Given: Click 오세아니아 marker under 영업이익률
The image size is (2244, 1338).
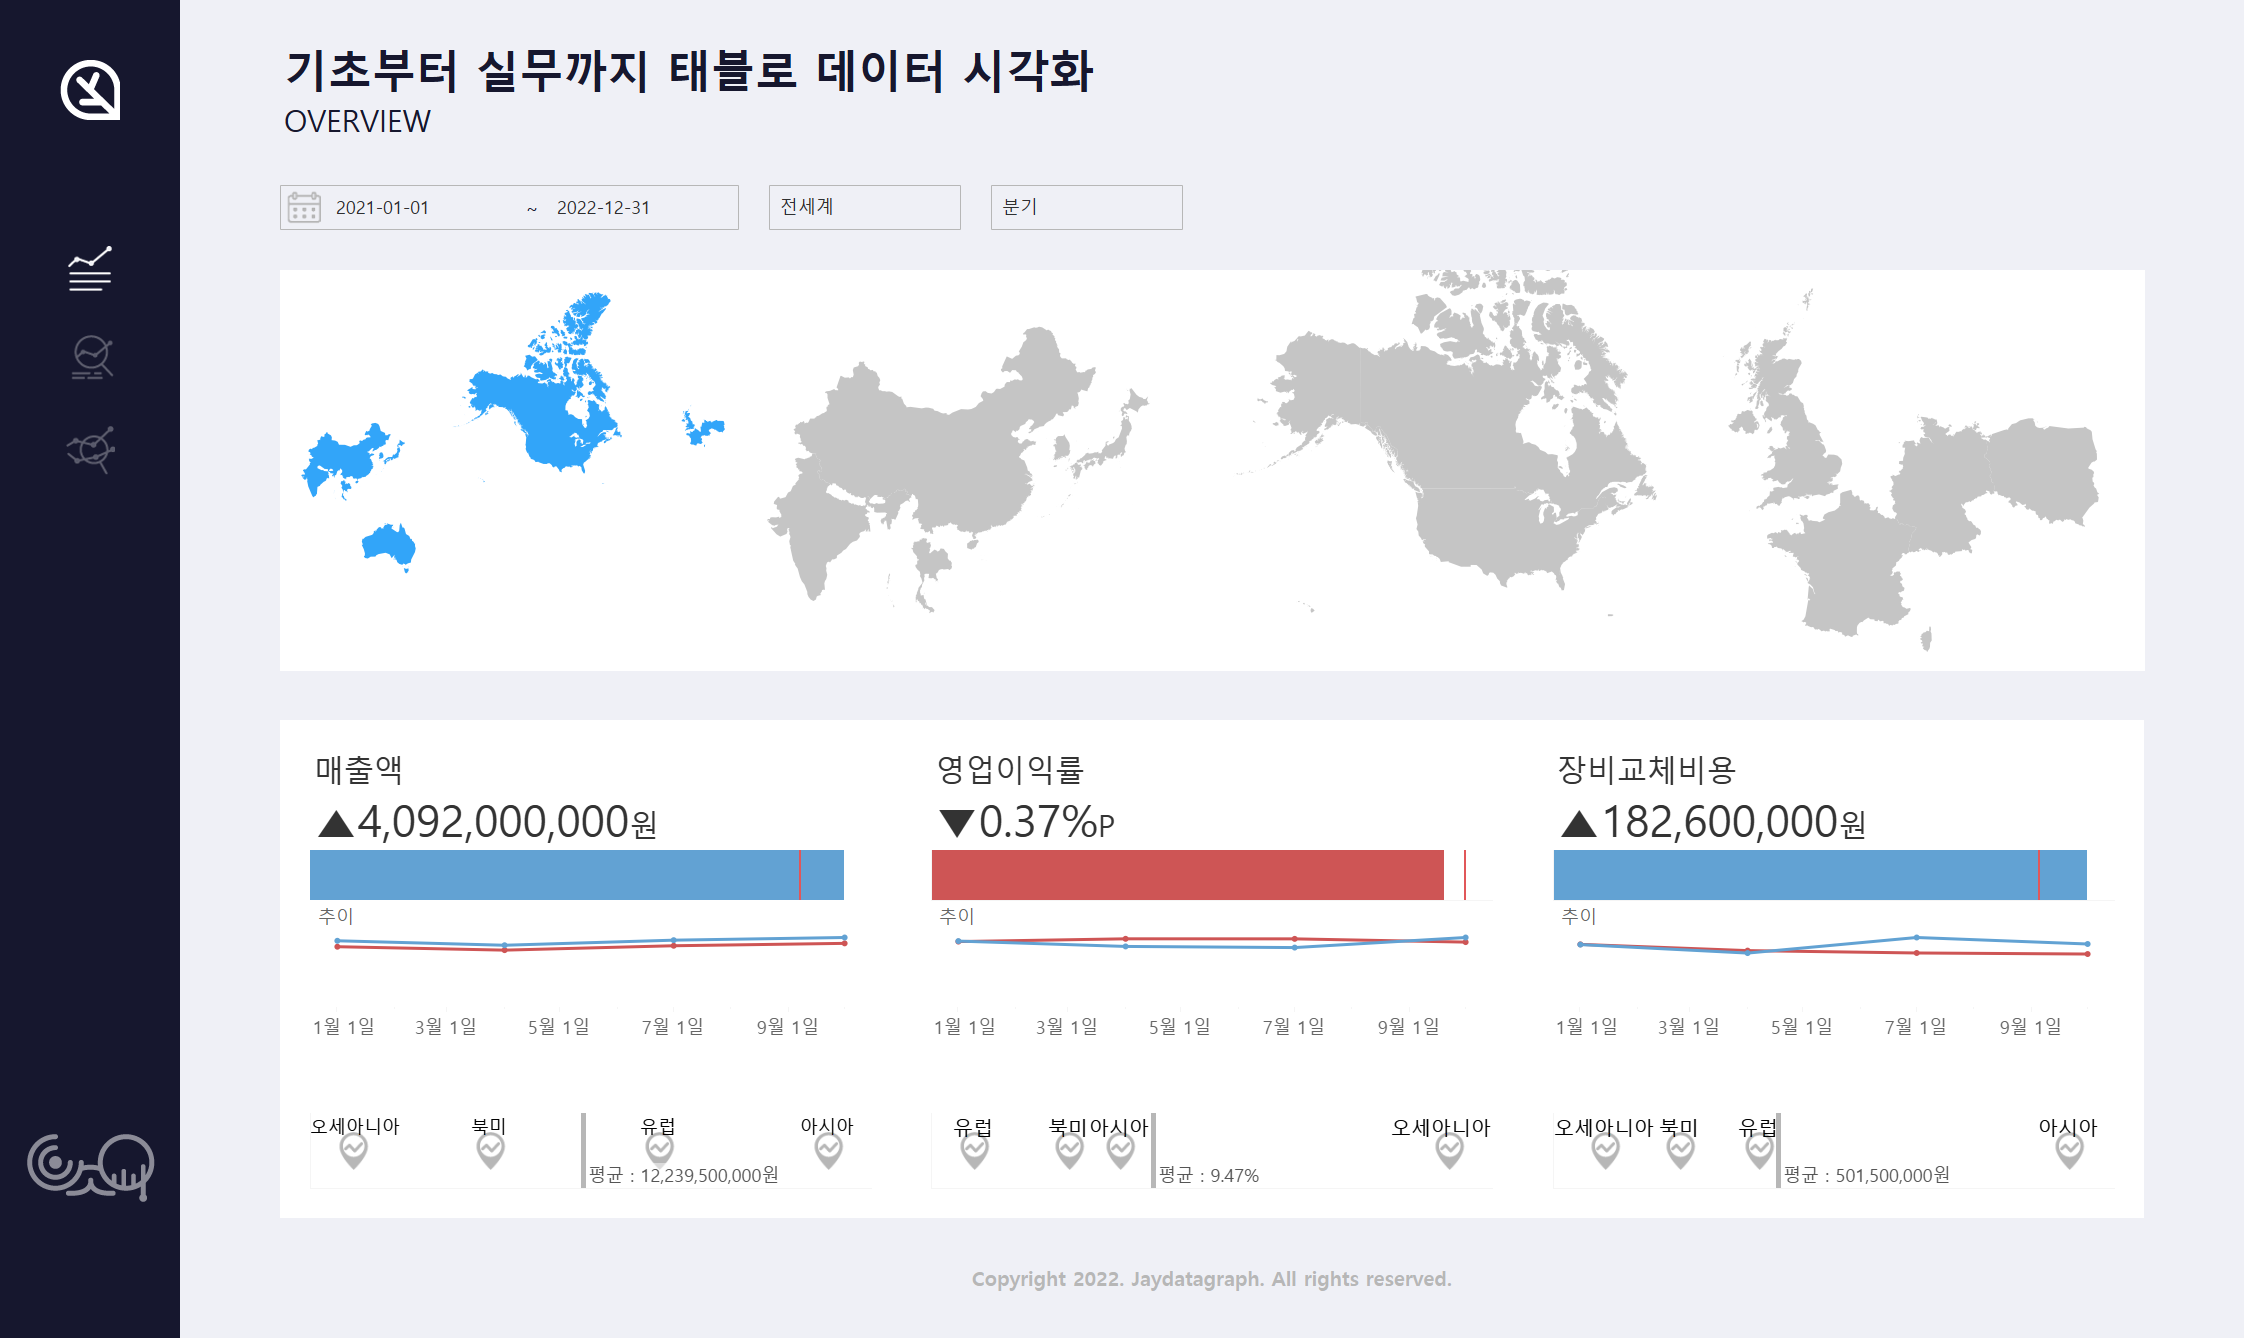Looking at the screenshot, I should (x=1449, y=1152).
